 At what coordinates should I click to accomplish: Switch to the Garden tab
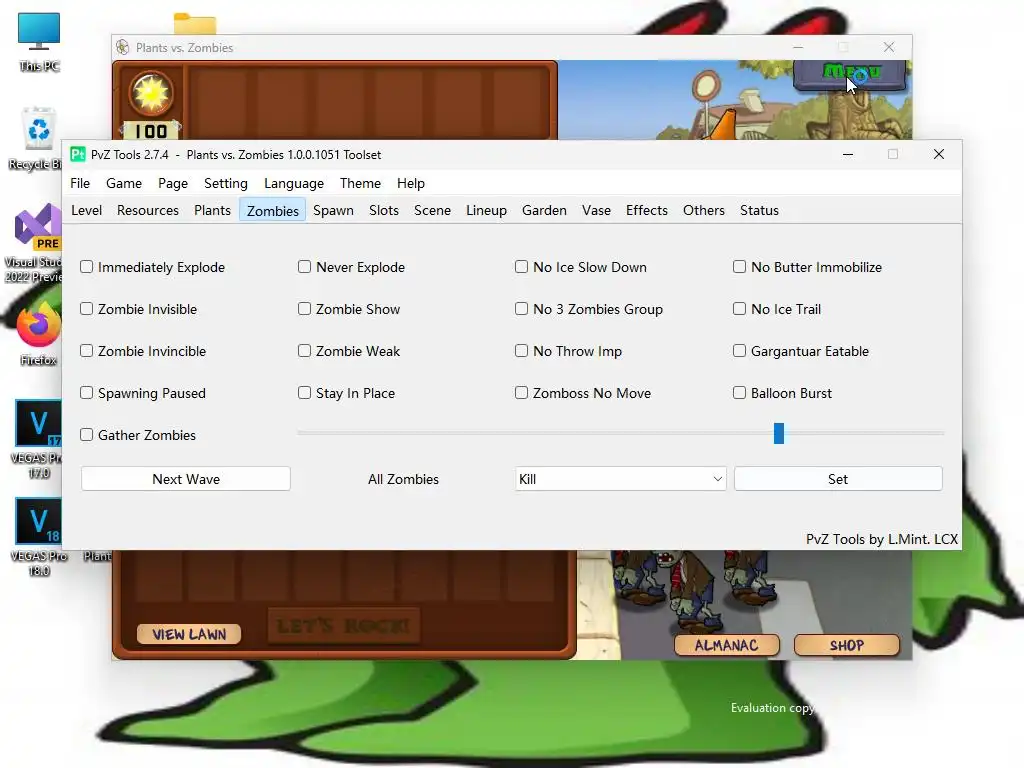(544, 210)
